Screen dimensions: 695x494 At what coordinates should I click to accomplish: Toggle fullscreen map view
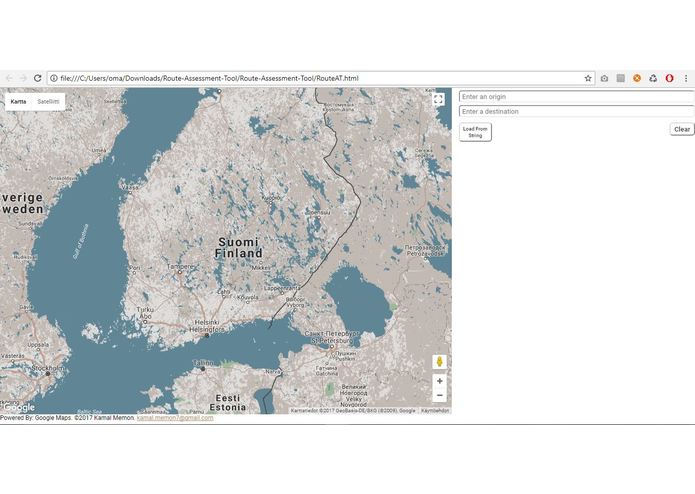[x=438, y=99]
